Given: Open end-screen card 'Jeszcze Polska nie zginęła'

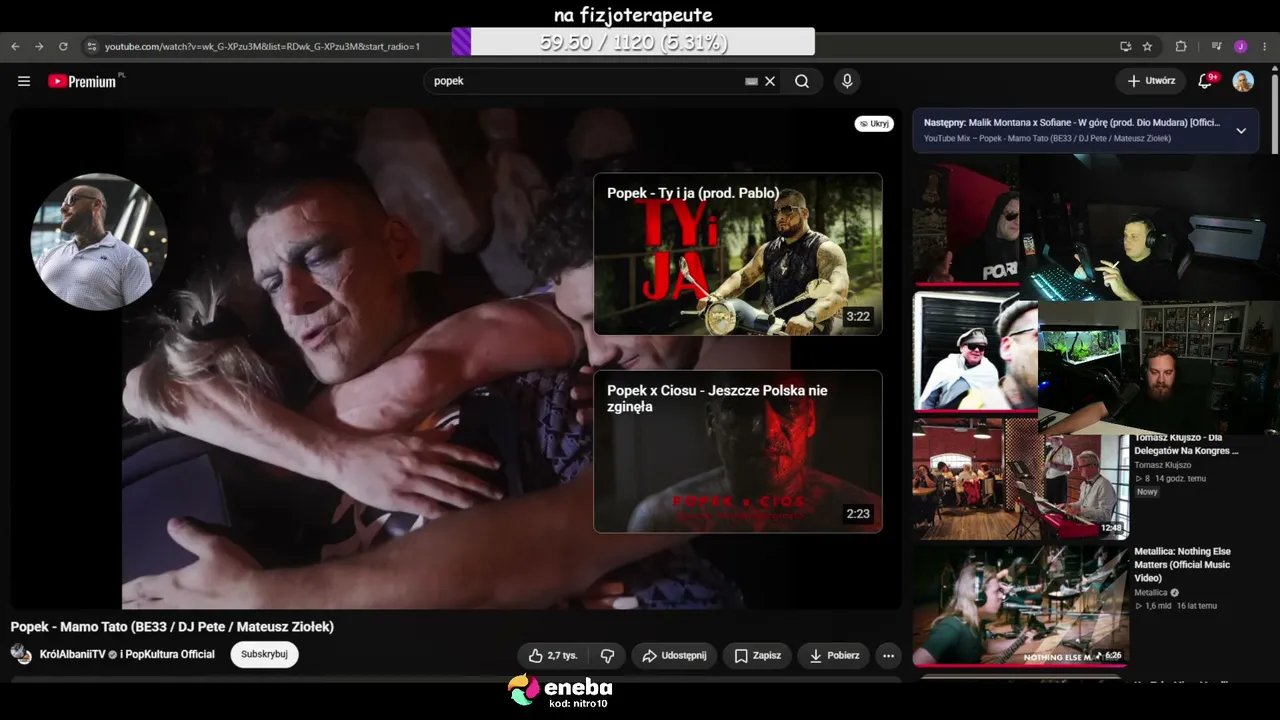Looking at the screenshot, I should pyautogui.click(x=738, y=451).
